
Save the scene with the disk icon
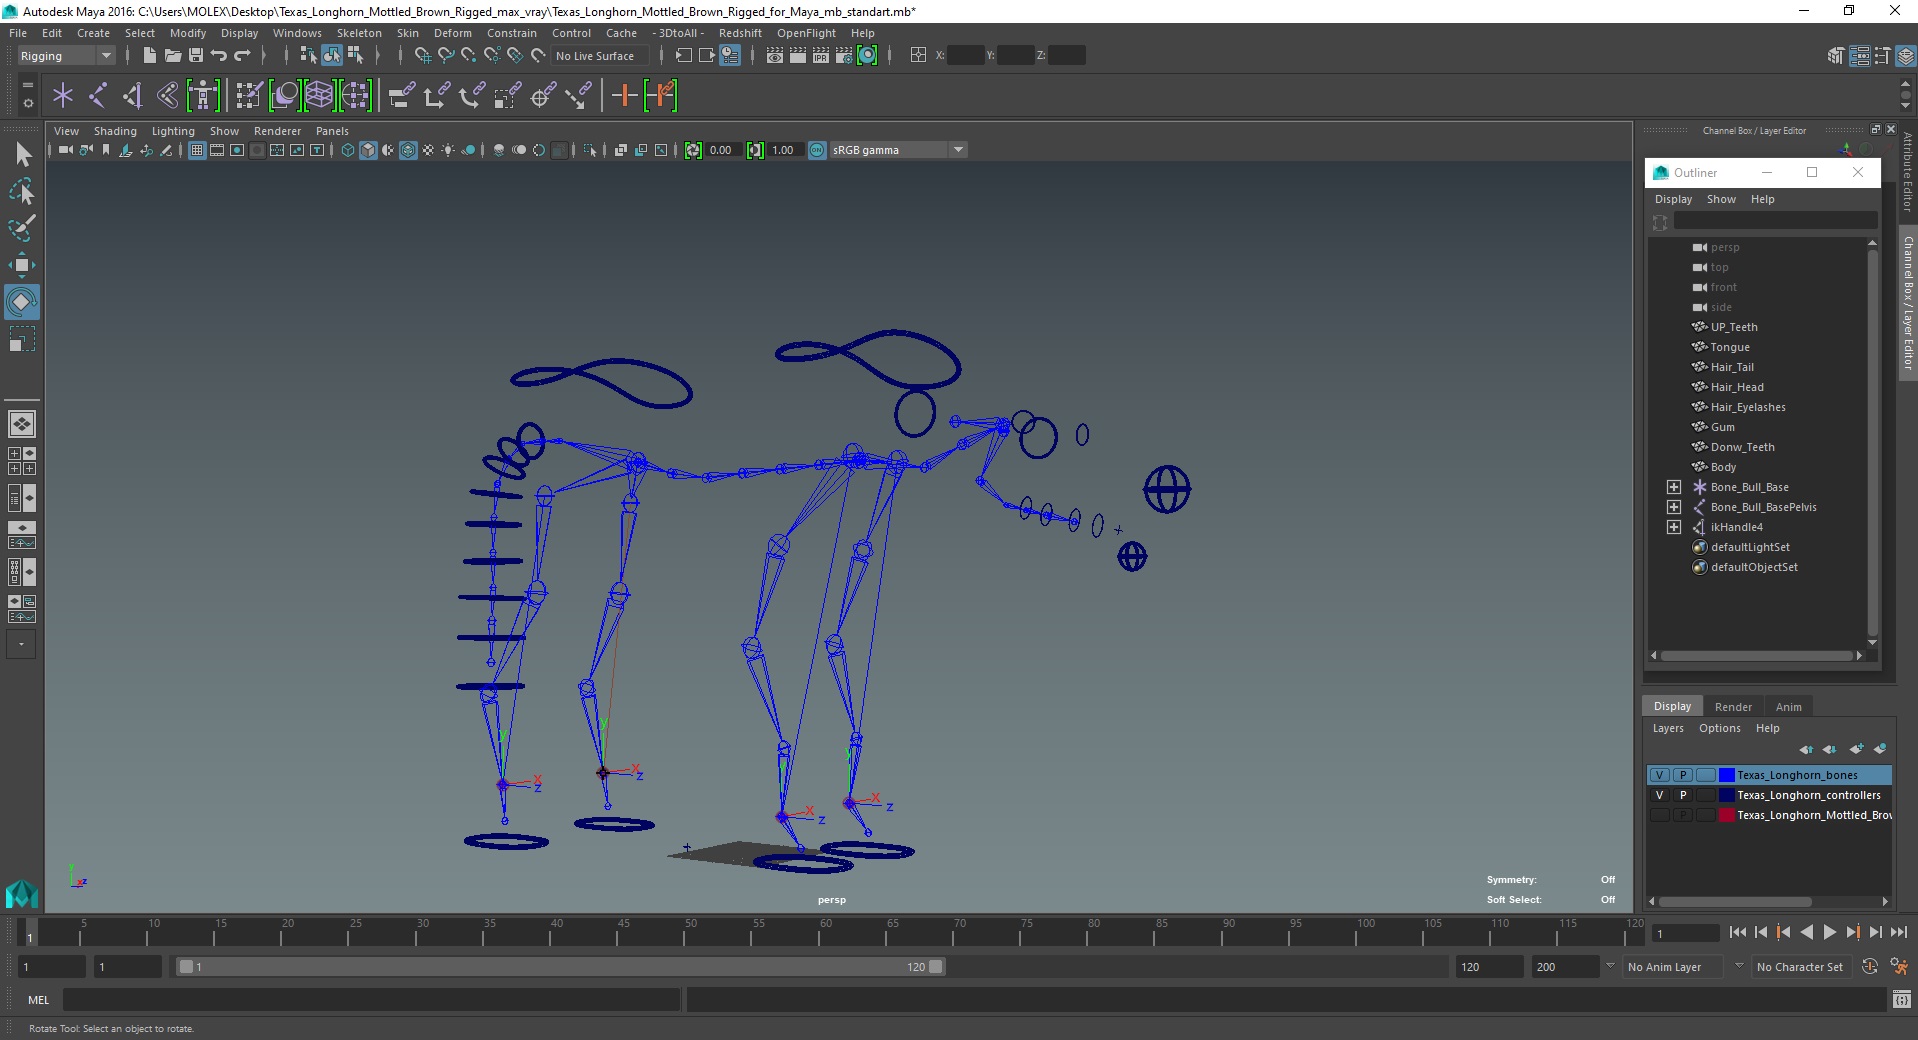pyautogui.click(x=195, y=56)
